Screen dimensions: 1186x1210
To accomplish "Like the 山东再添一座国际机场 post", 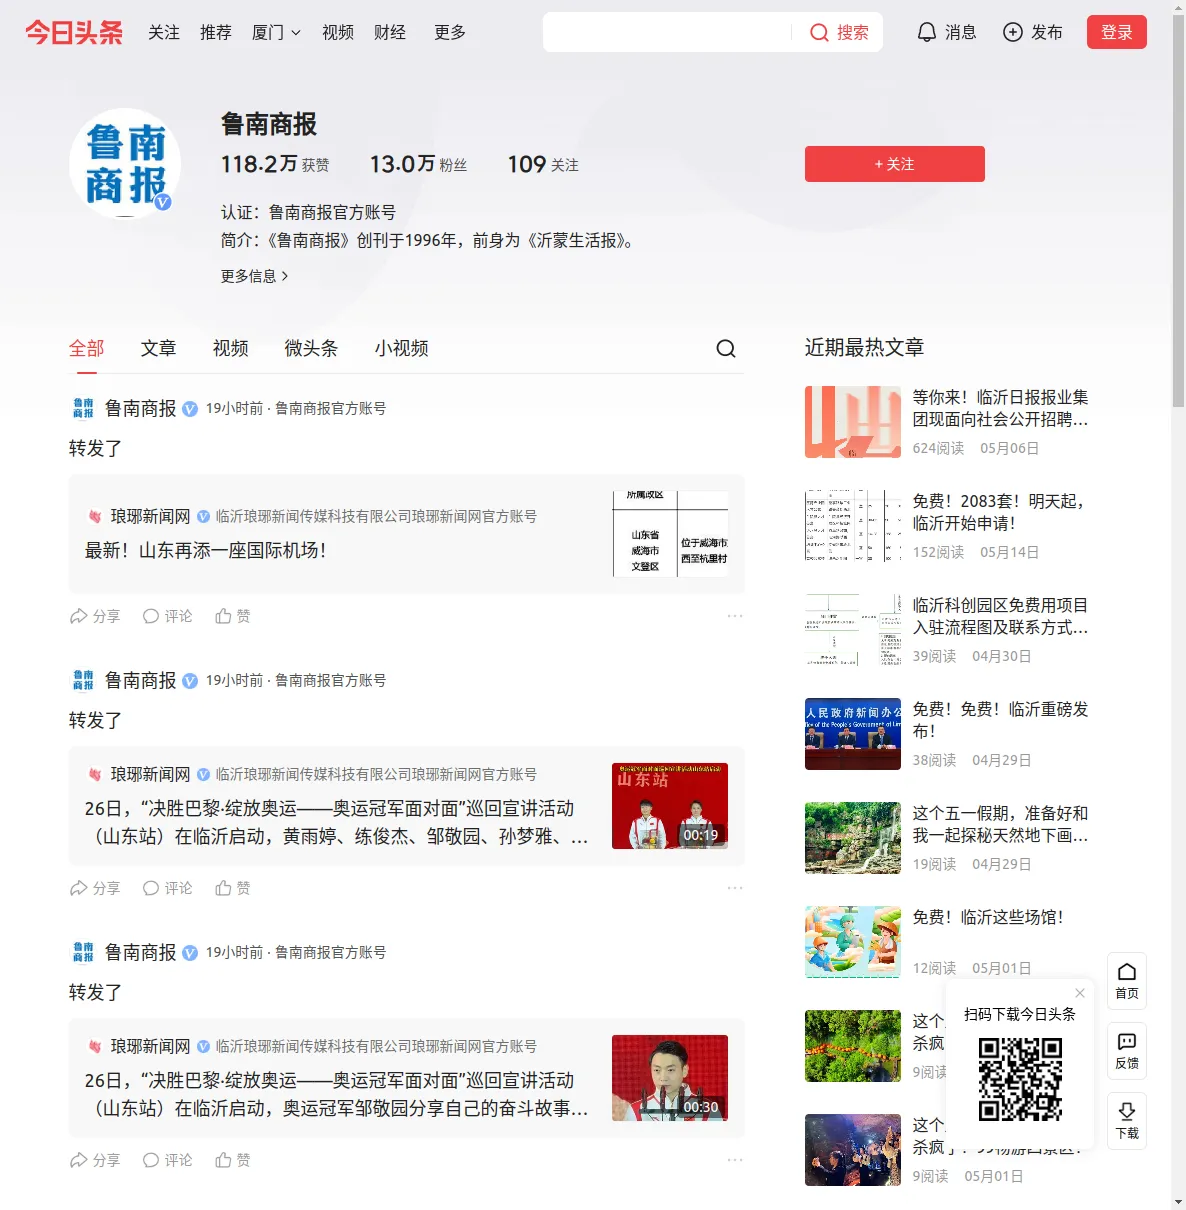I will pyautogui.click(x=232, y=616).
